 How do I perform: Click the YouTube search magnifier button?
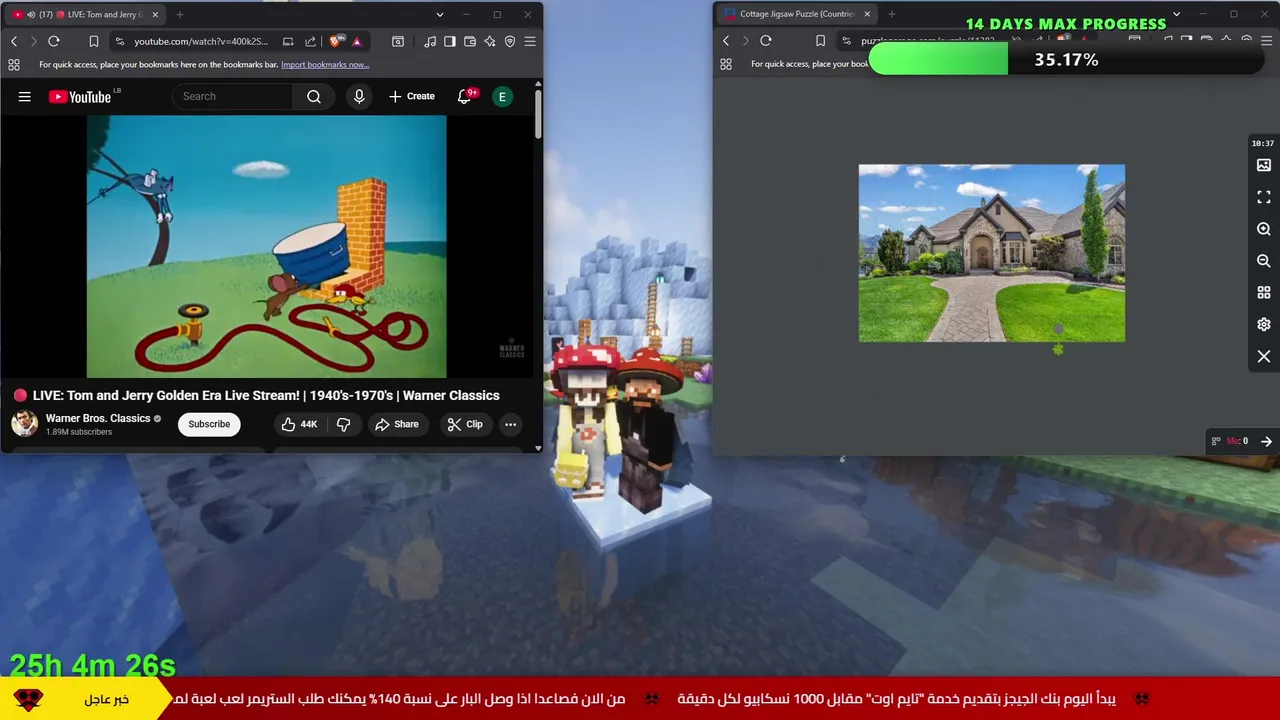[x=314, y=96]
